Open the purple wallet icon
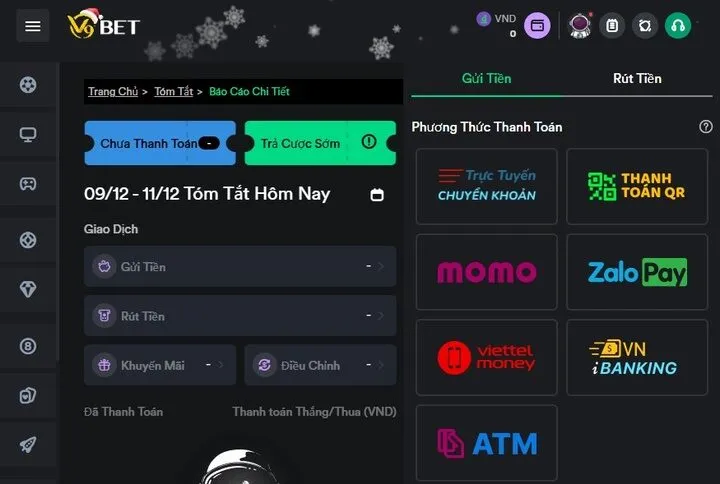720x484 pixels. [537, 26]
